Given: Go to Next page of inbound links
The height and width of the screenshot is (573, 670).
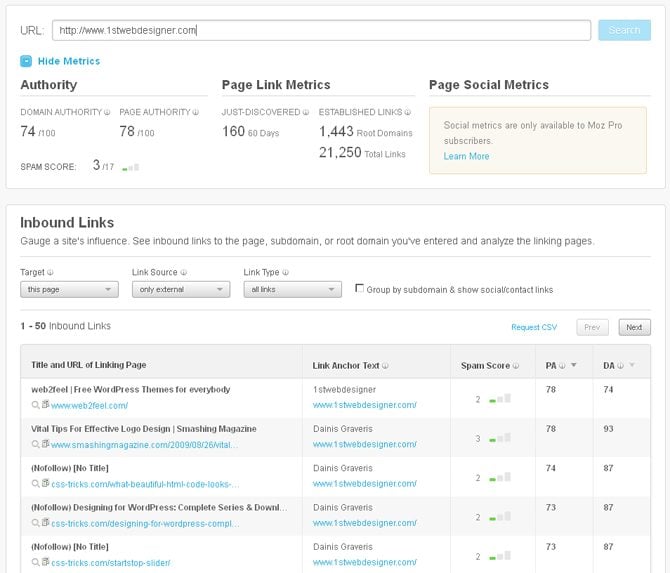Looking at the screenshot, I should tap(634, 327).
